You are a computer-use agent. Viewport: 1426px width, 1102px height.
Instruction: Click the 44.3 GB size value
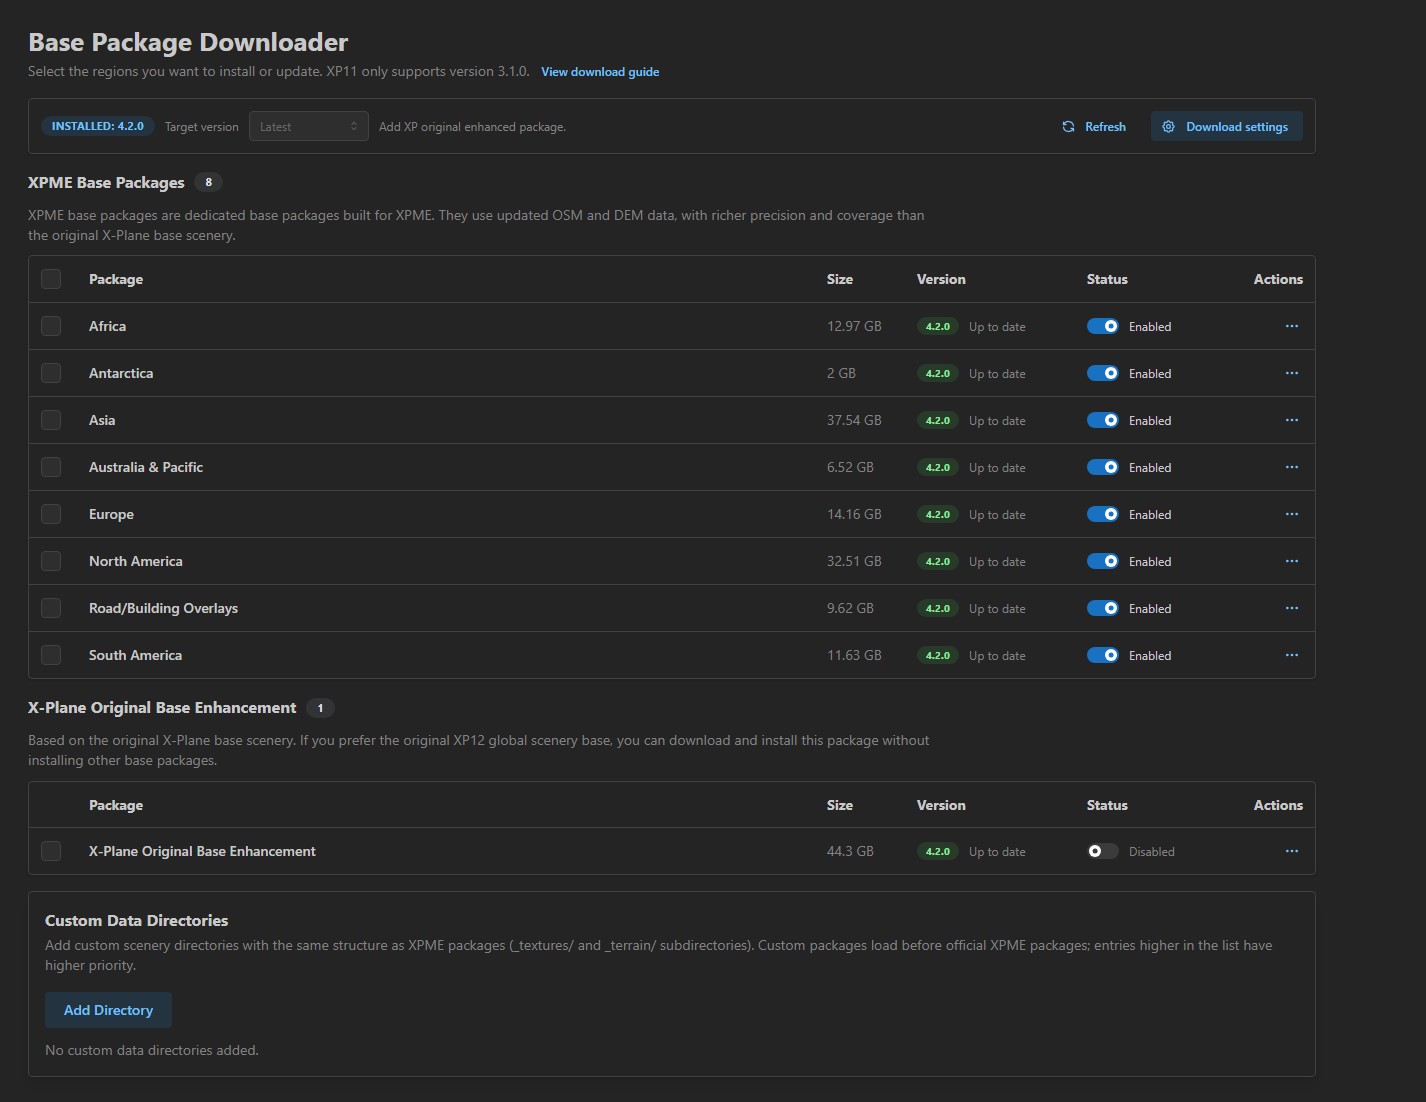[x=850, y=851]
